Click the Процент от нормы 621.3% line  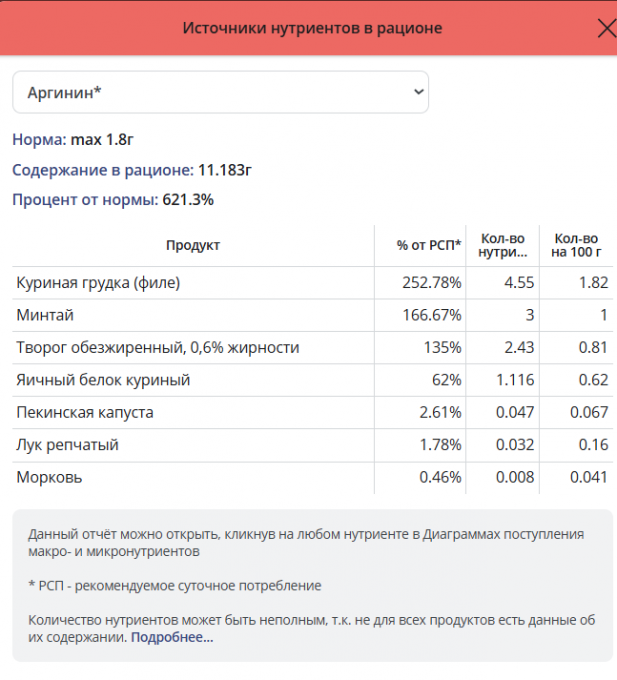[x=113, y=200]
